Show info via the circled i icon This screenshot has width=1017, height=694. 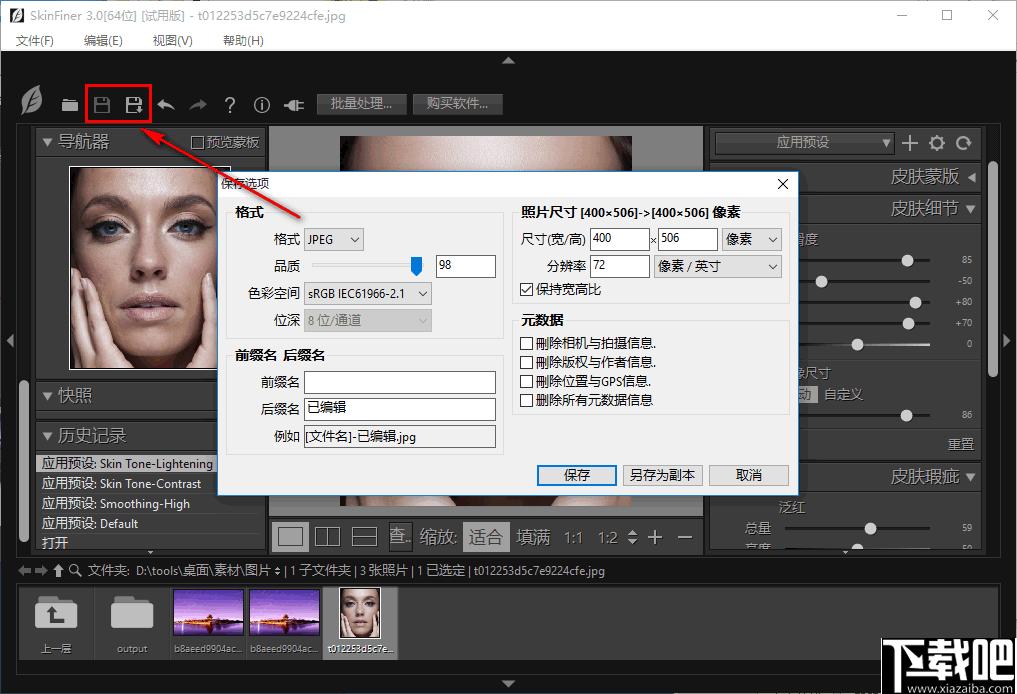click(x=261, y=104)
